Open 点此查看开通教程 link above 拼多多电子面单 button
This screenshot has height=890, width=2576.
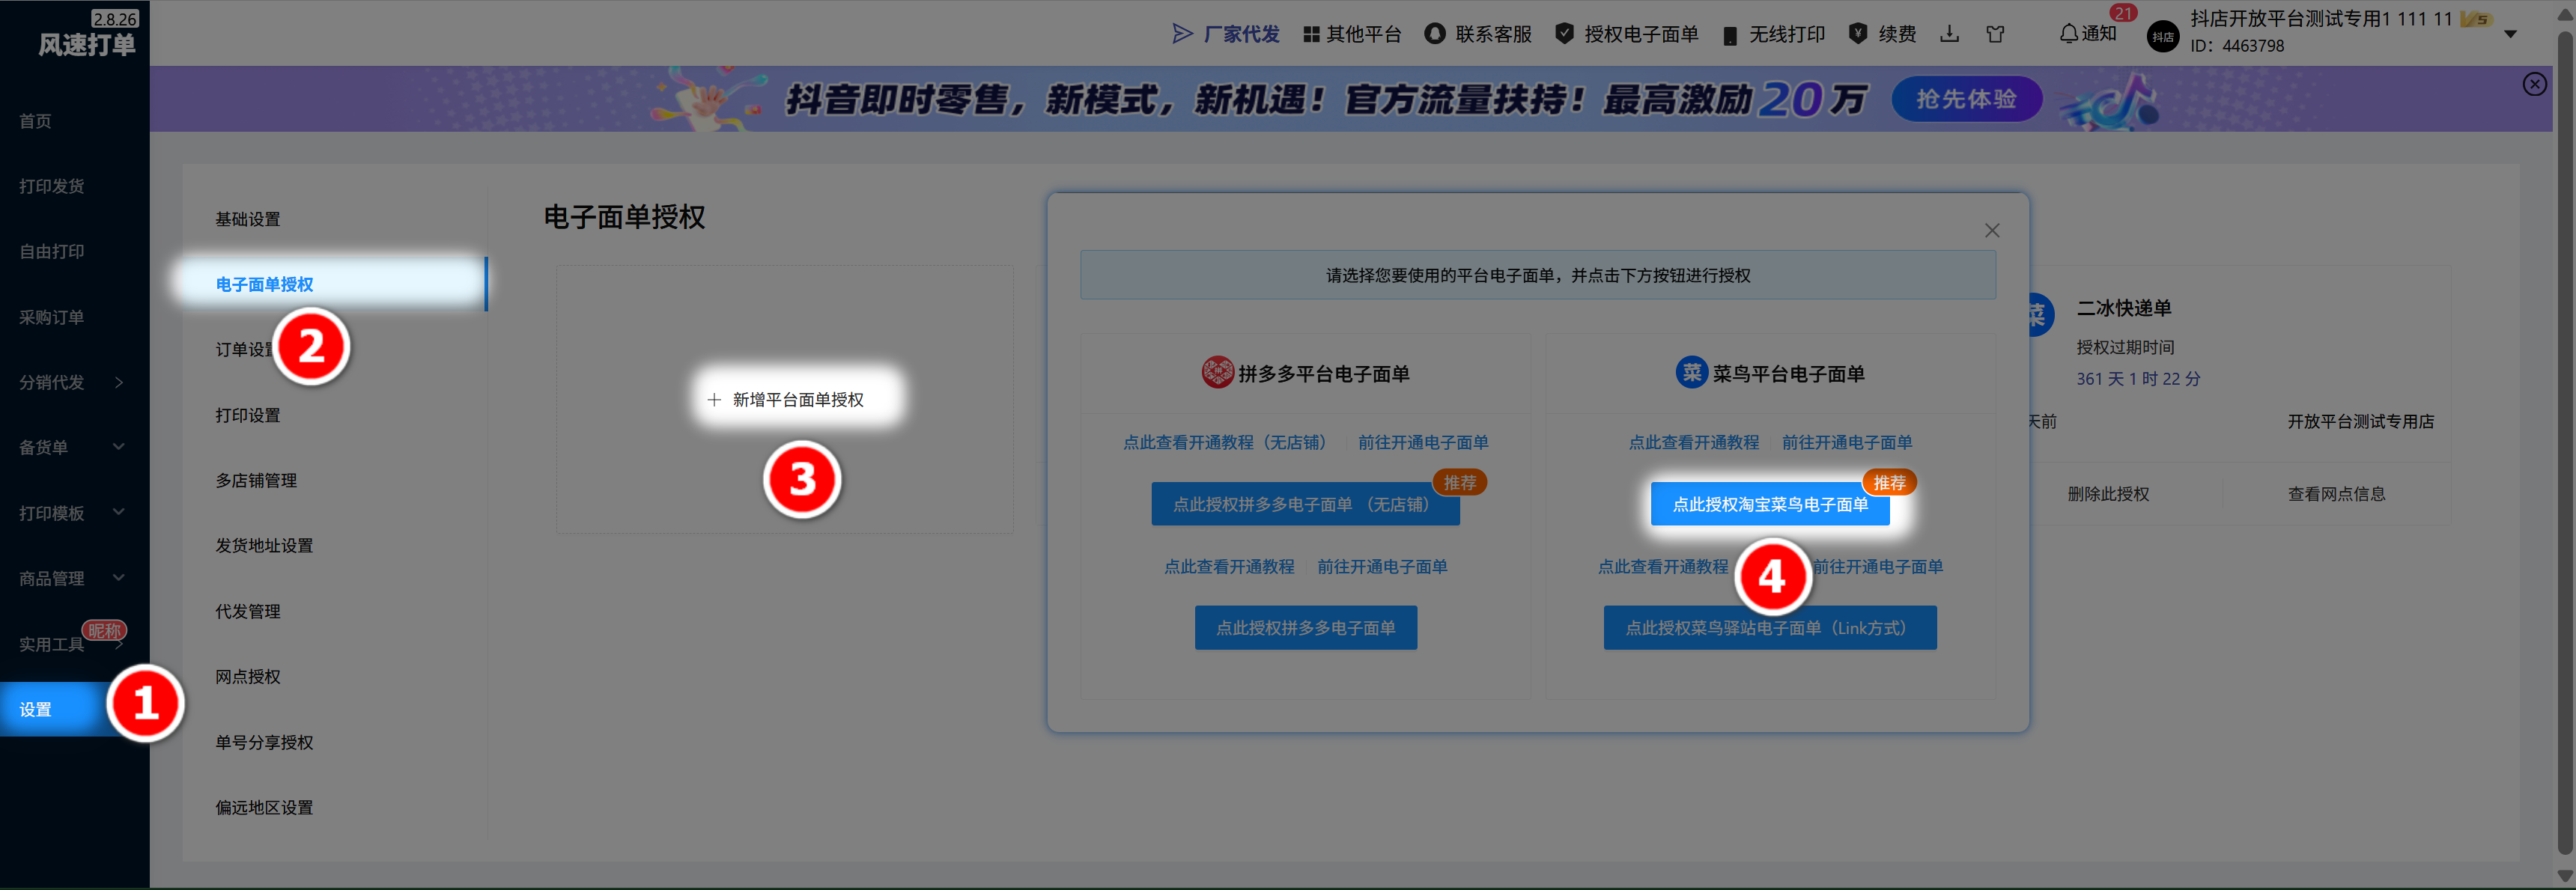(x=1228, y=566)
